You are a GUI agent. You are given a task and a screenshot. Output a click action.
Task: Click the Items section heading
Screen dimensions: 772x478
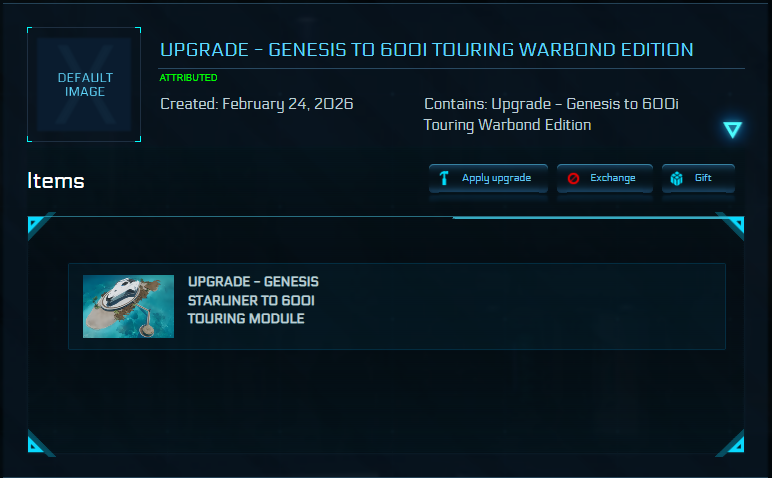click(x=56, y=181)
